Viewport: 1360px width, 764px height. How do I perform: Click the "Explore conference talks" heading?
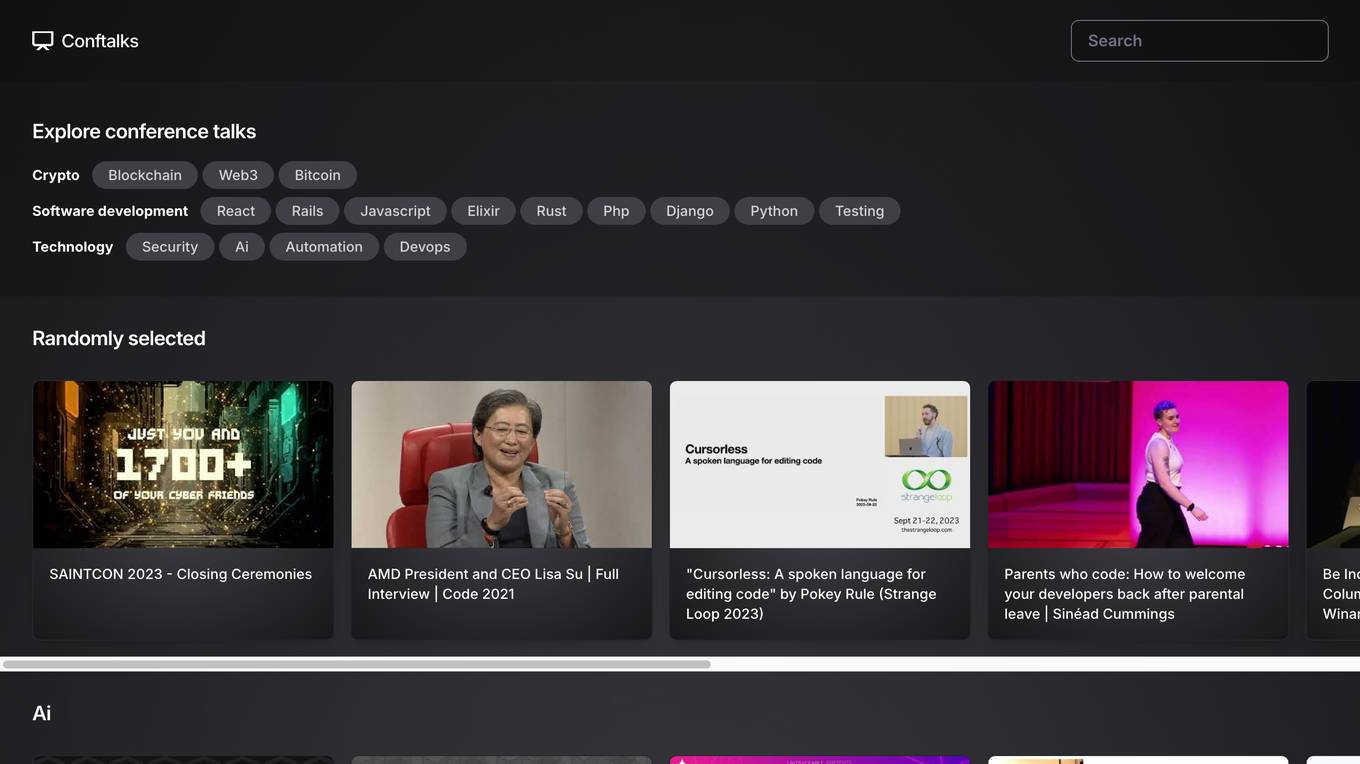(144, 131)
